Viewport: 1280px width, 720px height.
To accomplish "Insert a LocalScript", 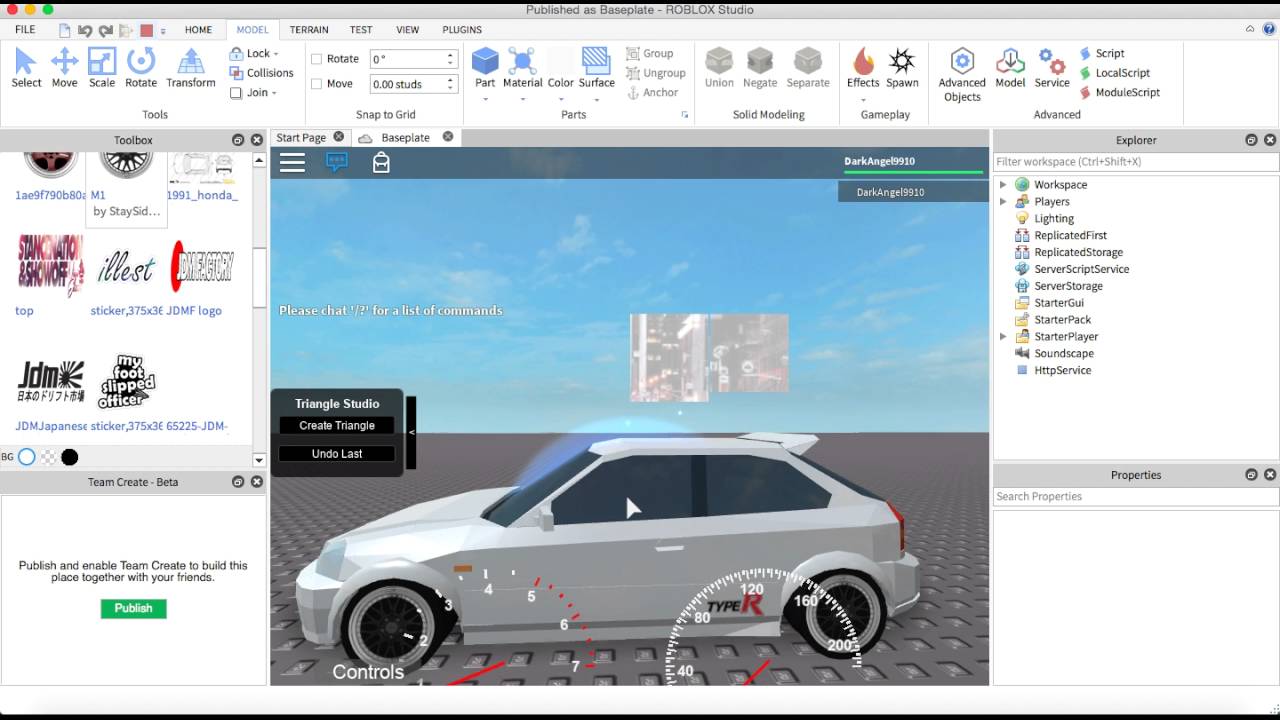I will 1115,73.
